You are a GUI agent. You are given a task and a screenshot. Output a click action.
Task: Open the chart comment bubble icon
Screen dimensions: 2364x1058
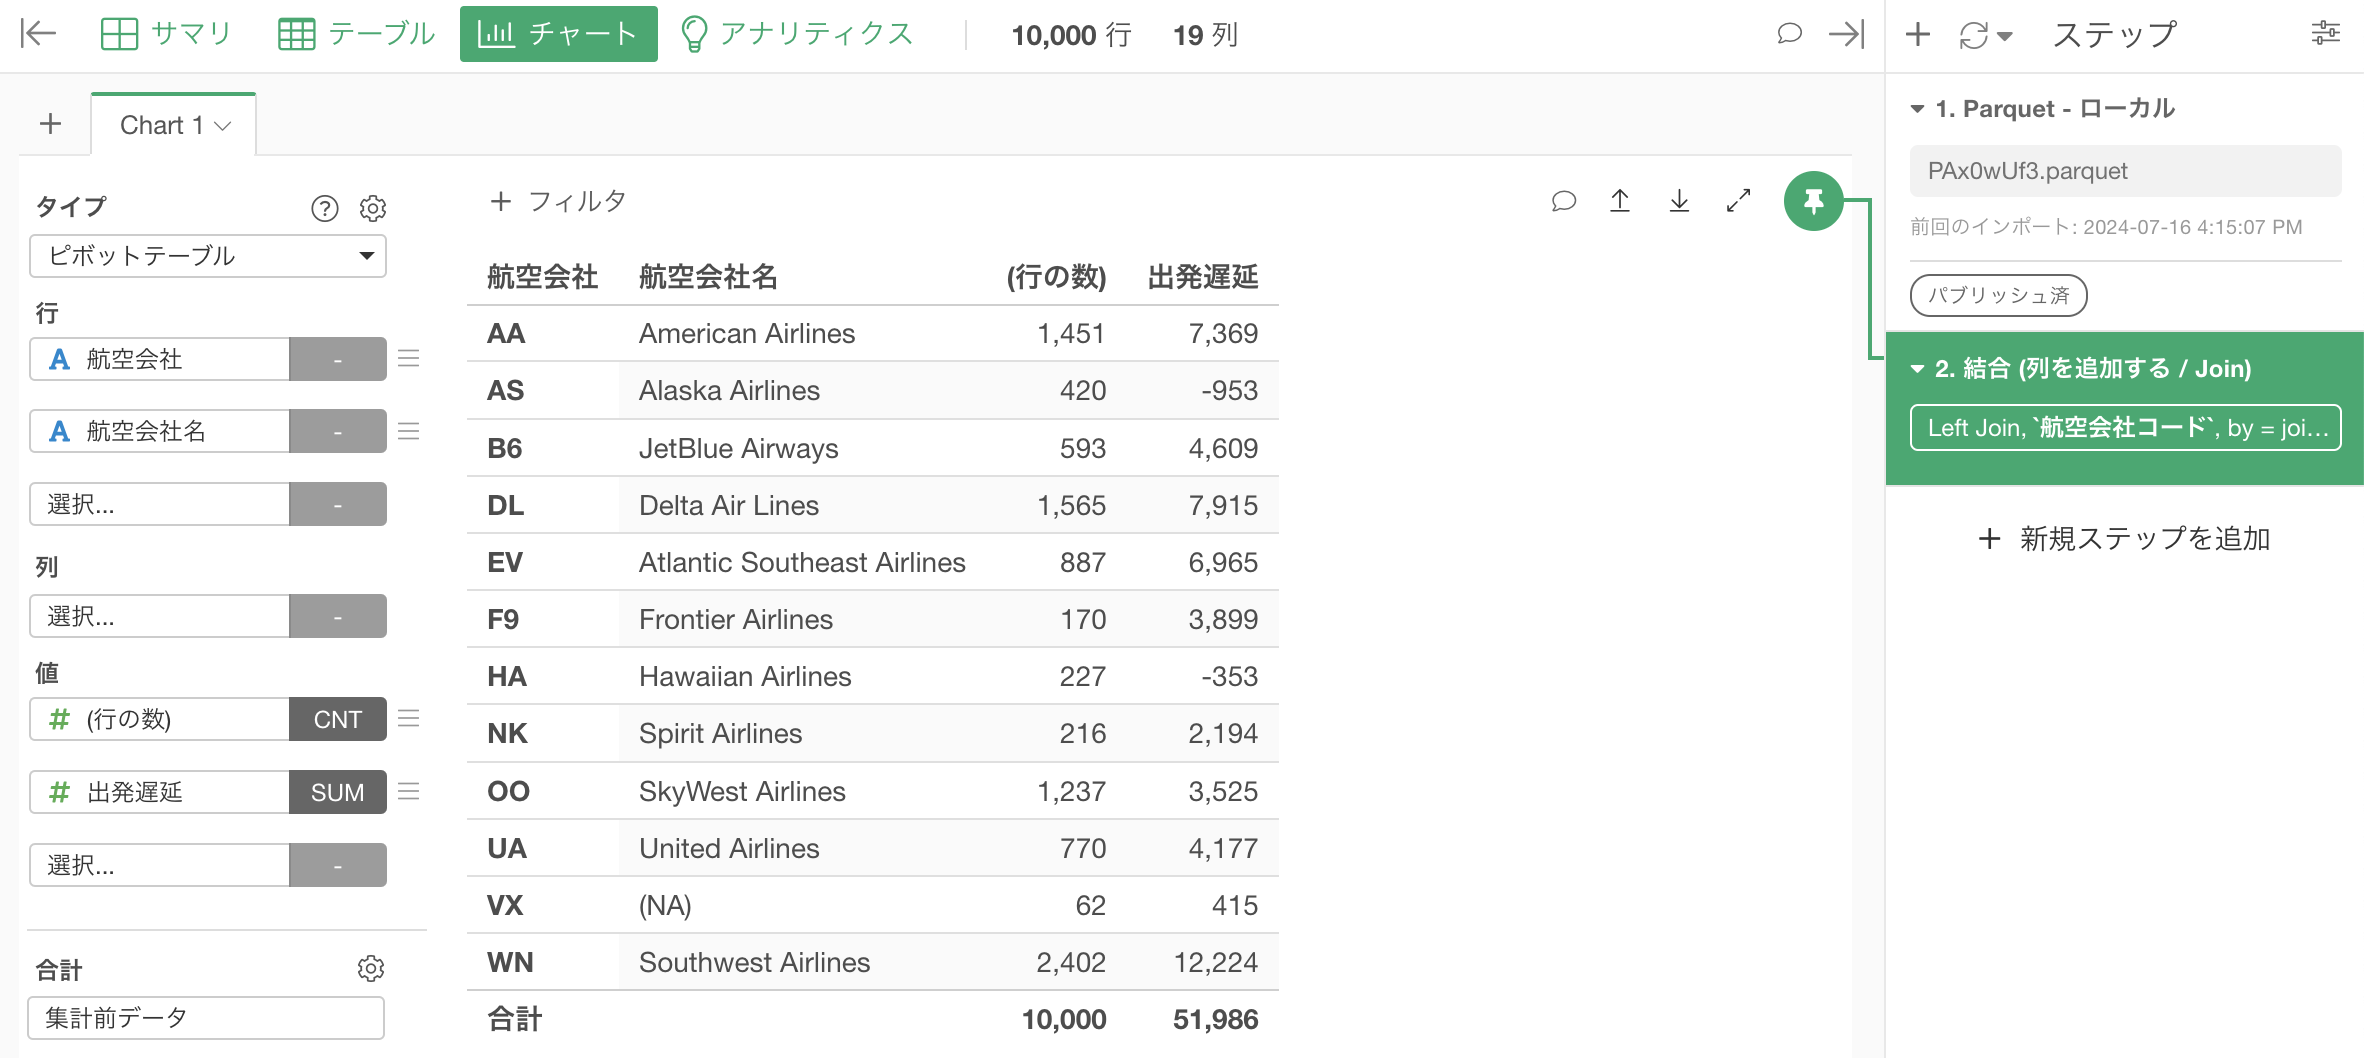[1564, 201]
